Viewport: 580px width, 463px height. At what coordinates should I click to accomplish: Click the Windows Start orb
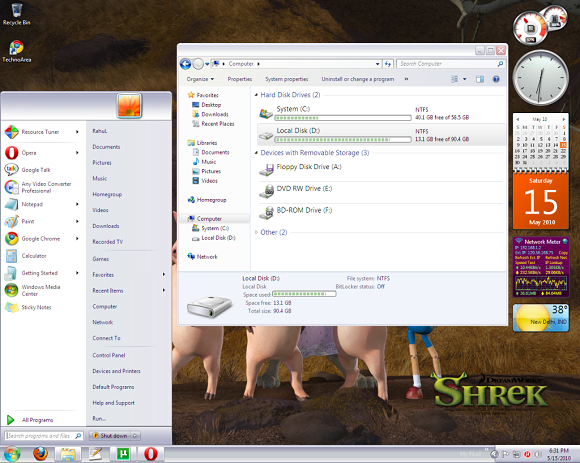point(12,454)
